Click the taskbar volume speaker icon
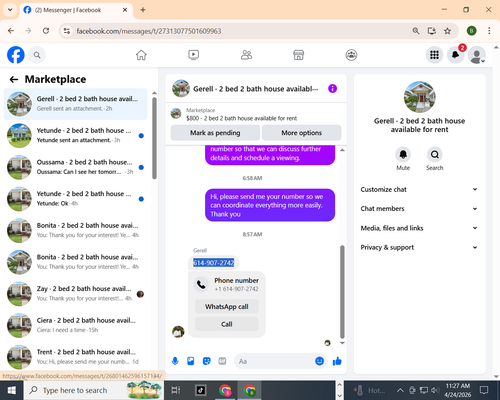 click(435, 390)
